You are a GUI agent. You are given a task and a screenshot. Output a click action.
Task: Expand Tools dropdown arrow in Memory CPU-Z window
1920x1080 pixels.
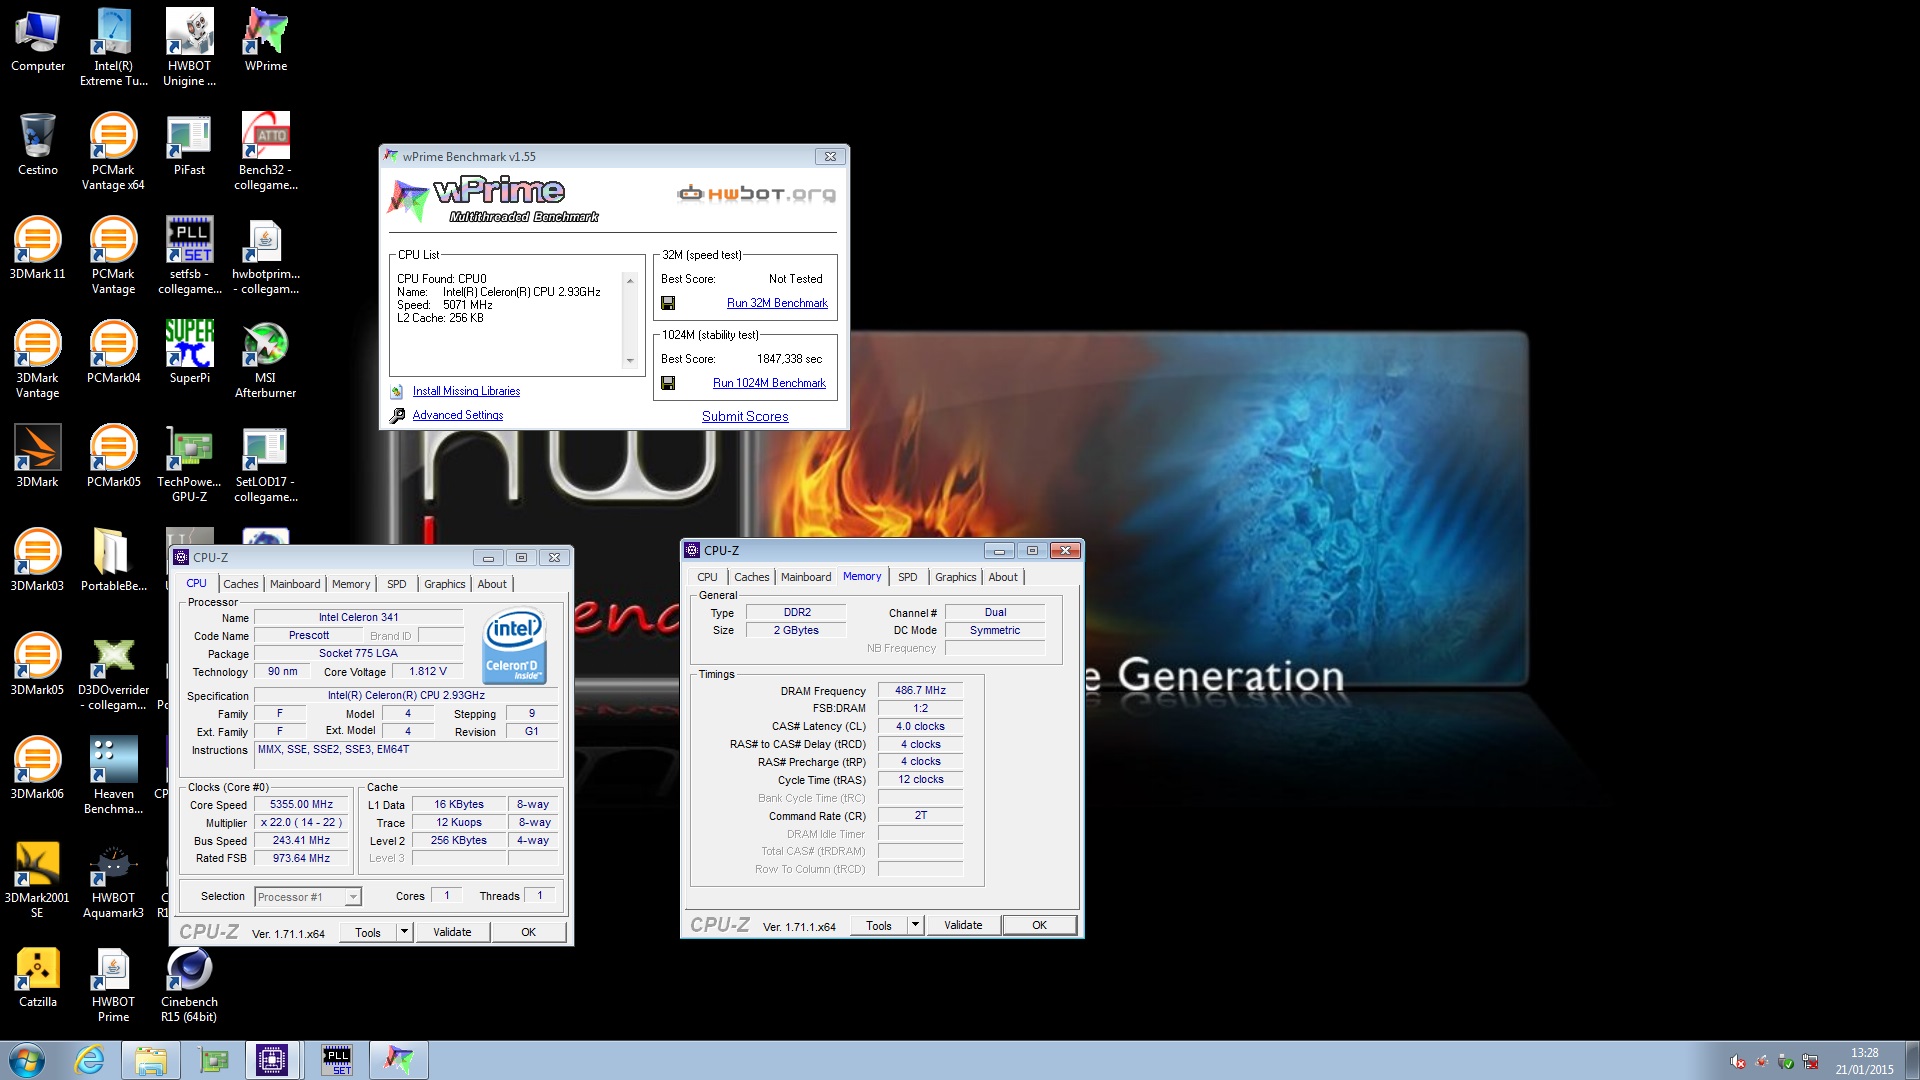(x=915, y=925)
